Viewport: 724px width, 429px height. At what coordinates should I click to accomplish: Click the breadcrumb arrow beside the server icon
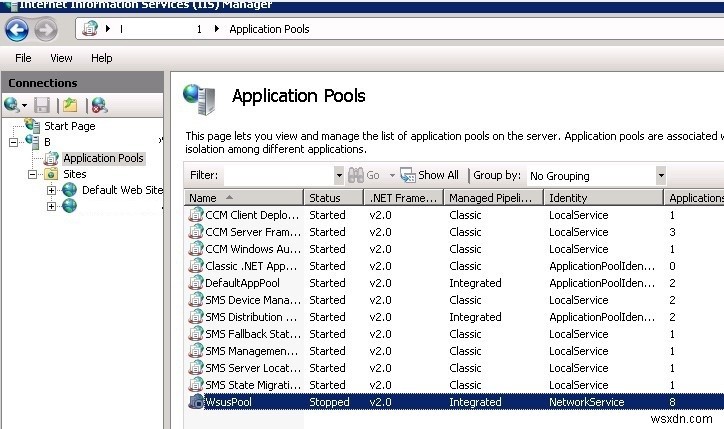click(x=108, y=29)
